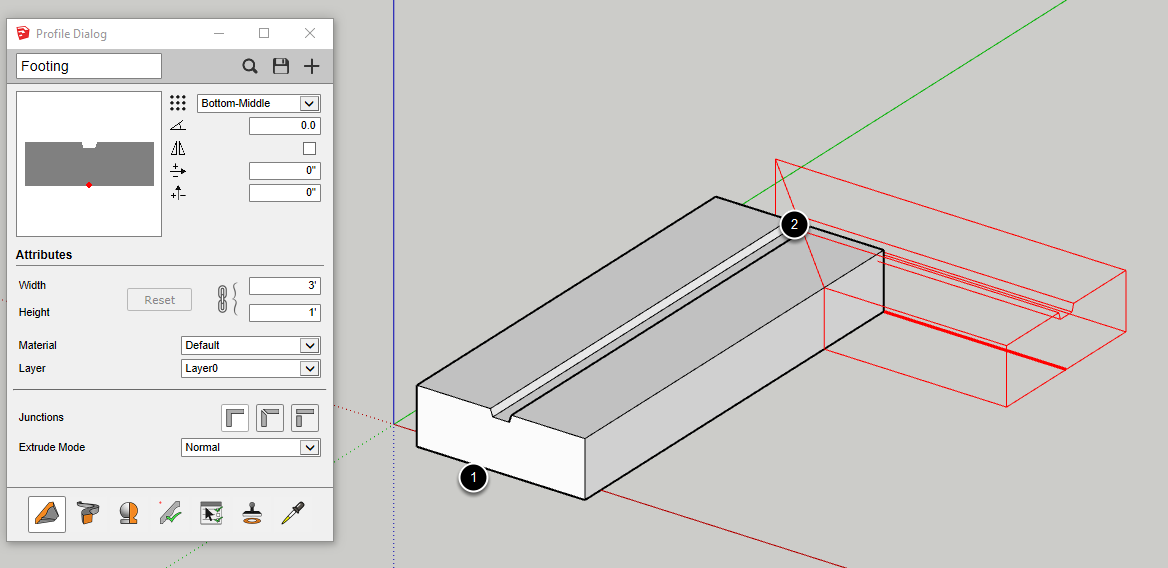
Task: Toggle the mitered corner junction option
Action: tap(270, 418)
